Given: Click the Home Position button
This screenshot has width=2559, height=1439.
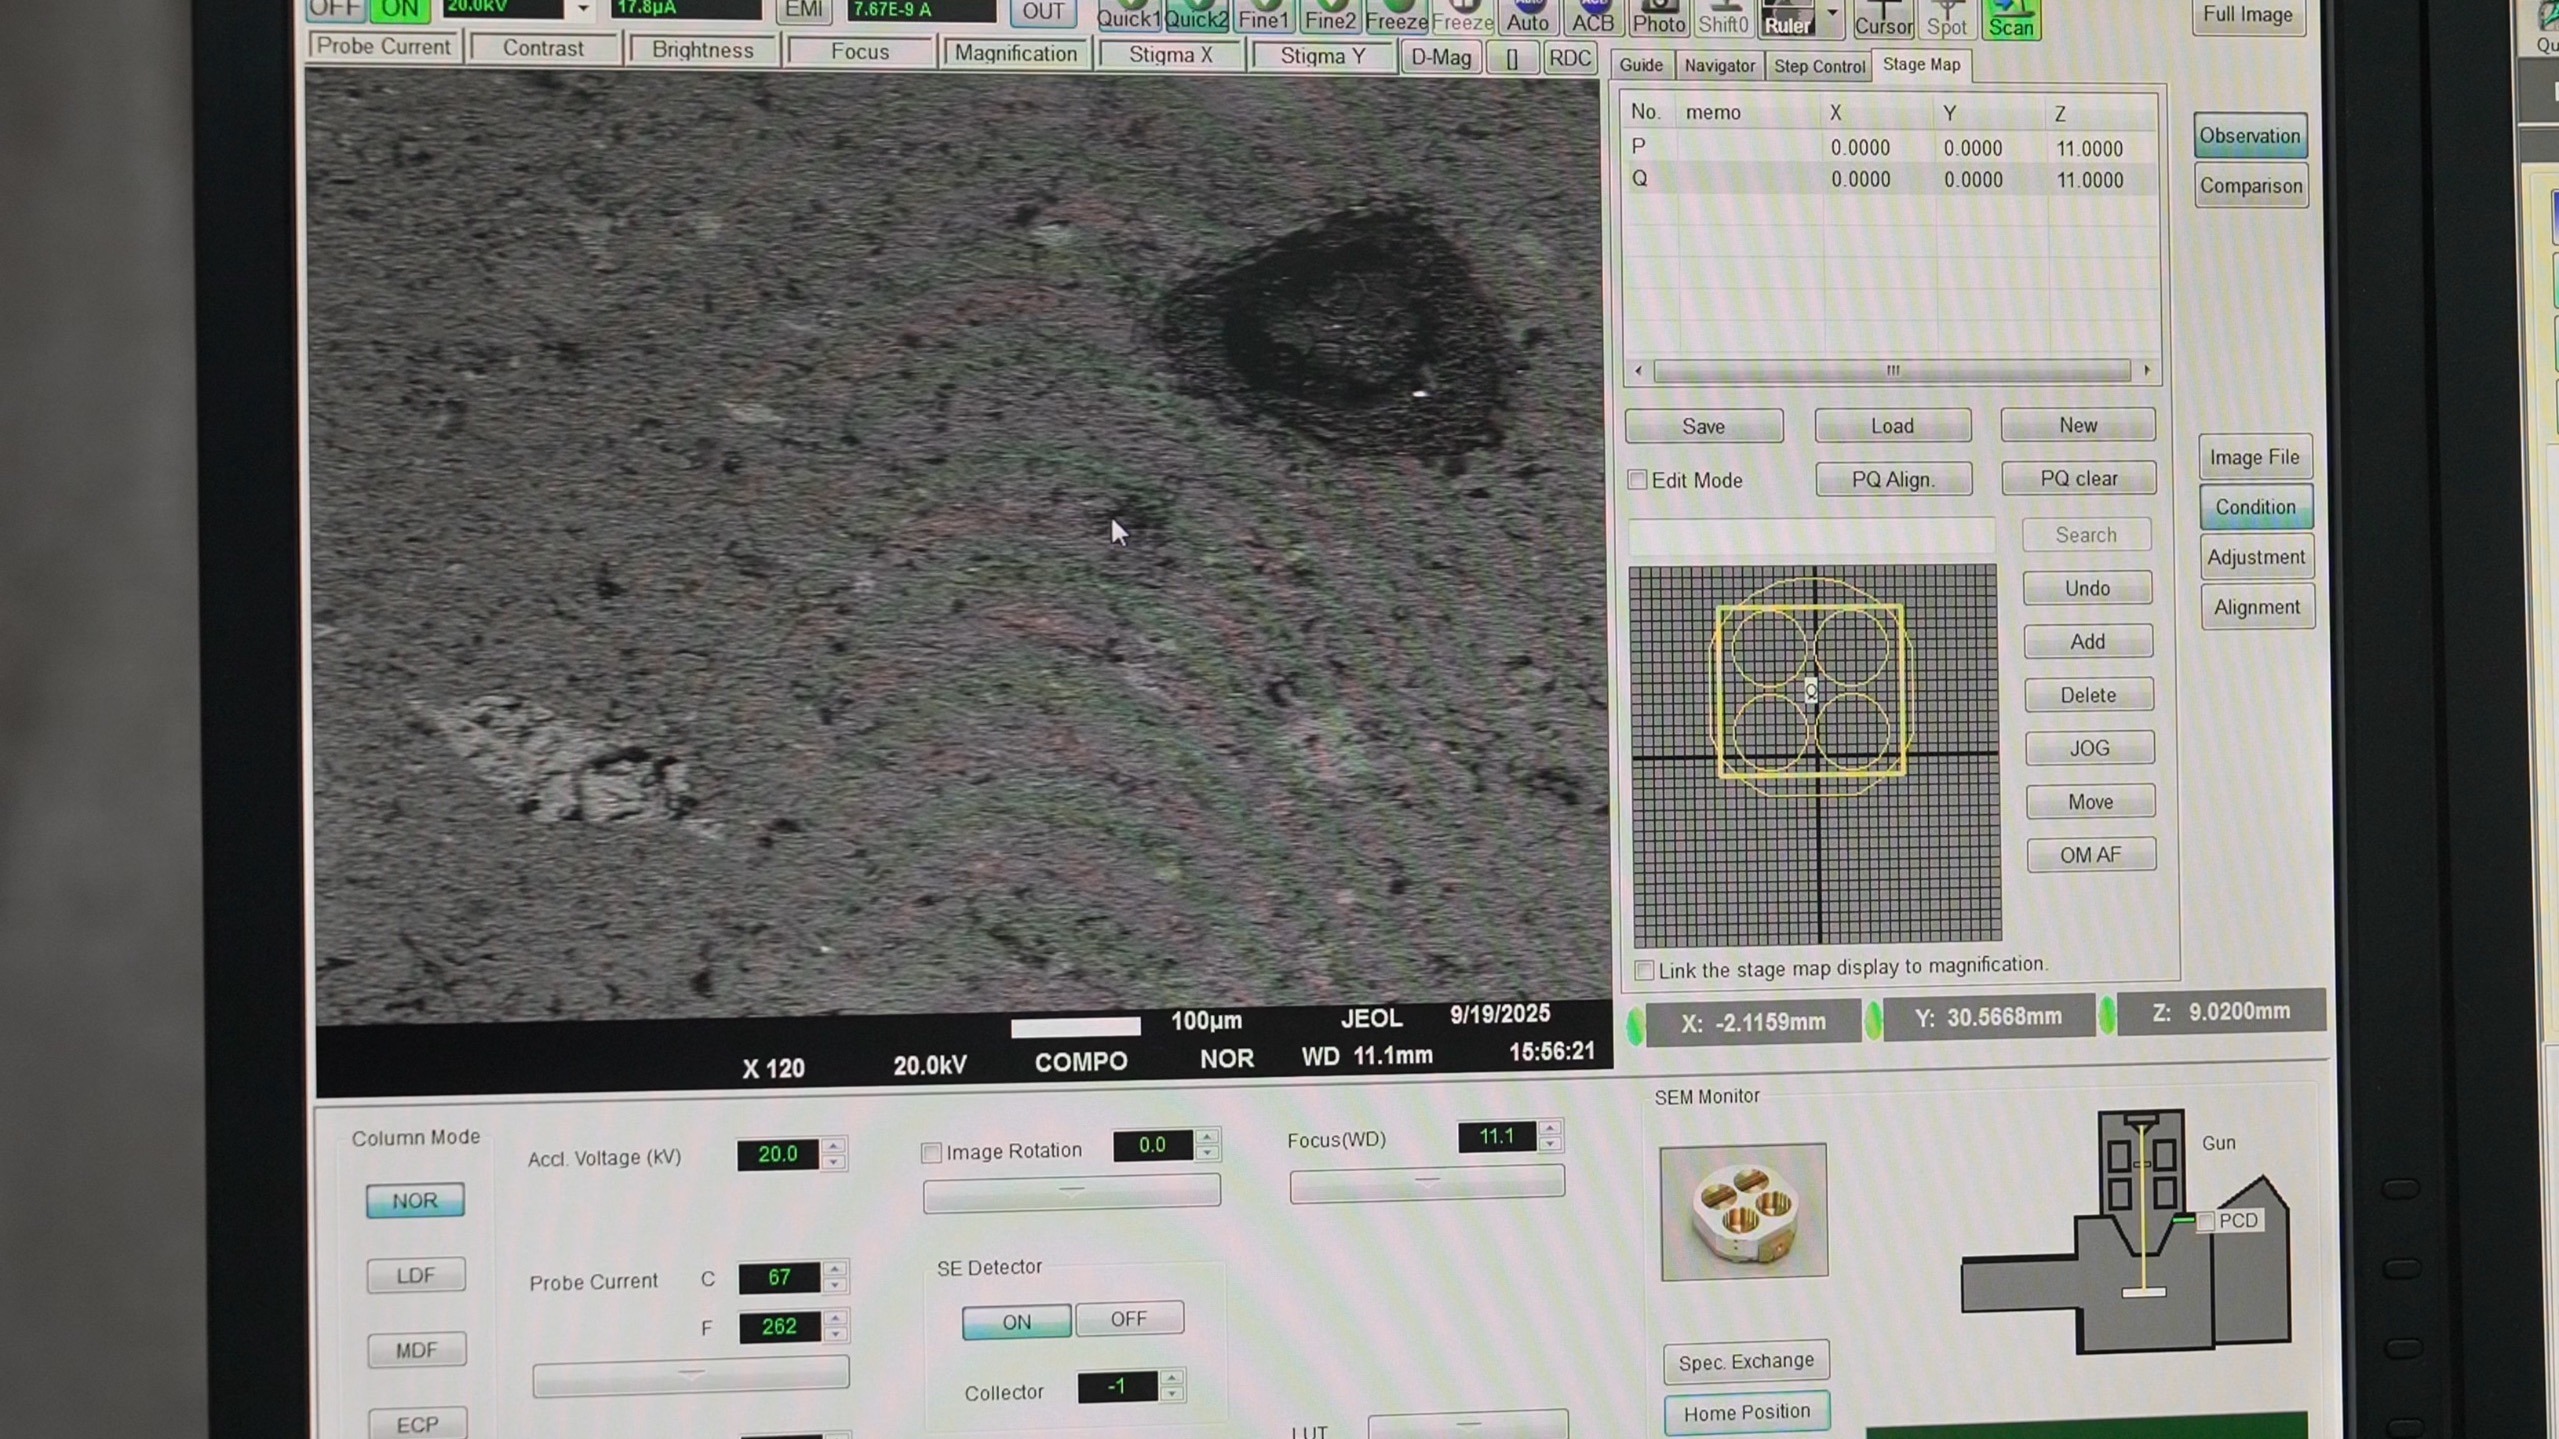Looking at the screenshot, I should tap(1745, 1411).
